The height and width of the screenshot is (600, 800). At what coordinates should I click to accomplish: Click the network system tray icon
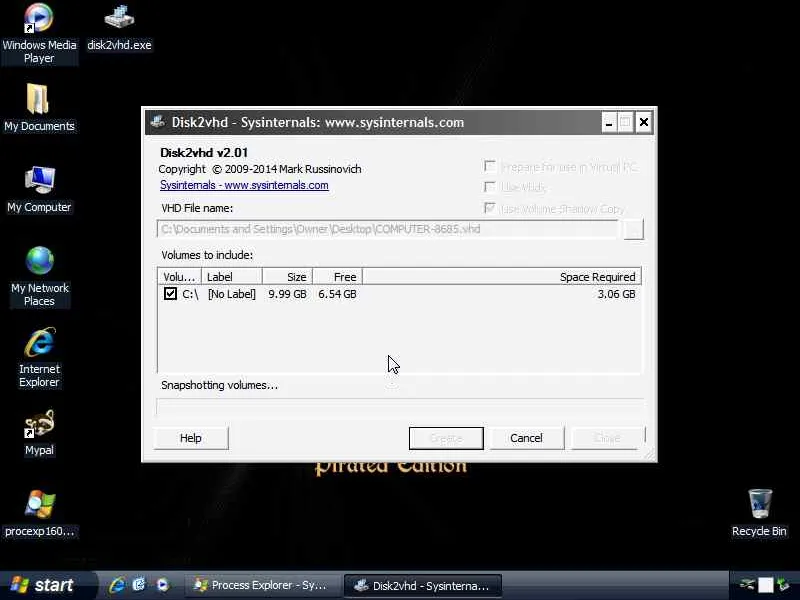pyautogui.click(x=747, y=585)
